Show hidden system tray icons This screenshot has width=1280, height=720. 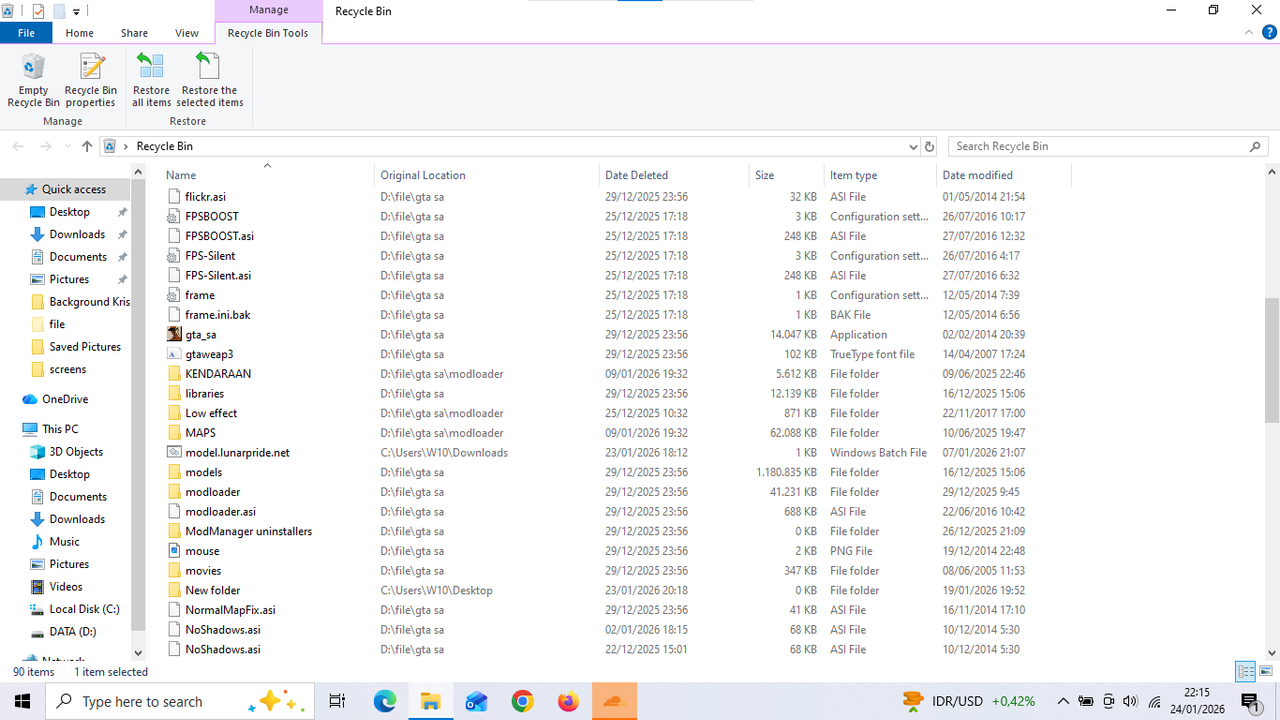1063,701
